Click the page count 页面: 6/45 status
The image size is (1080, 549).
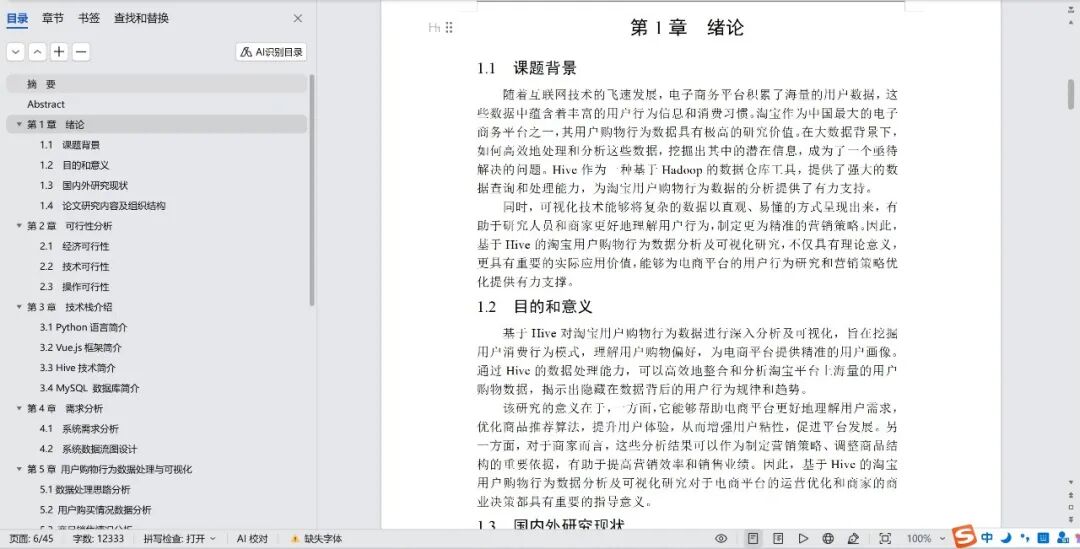(x=31, y=539)
